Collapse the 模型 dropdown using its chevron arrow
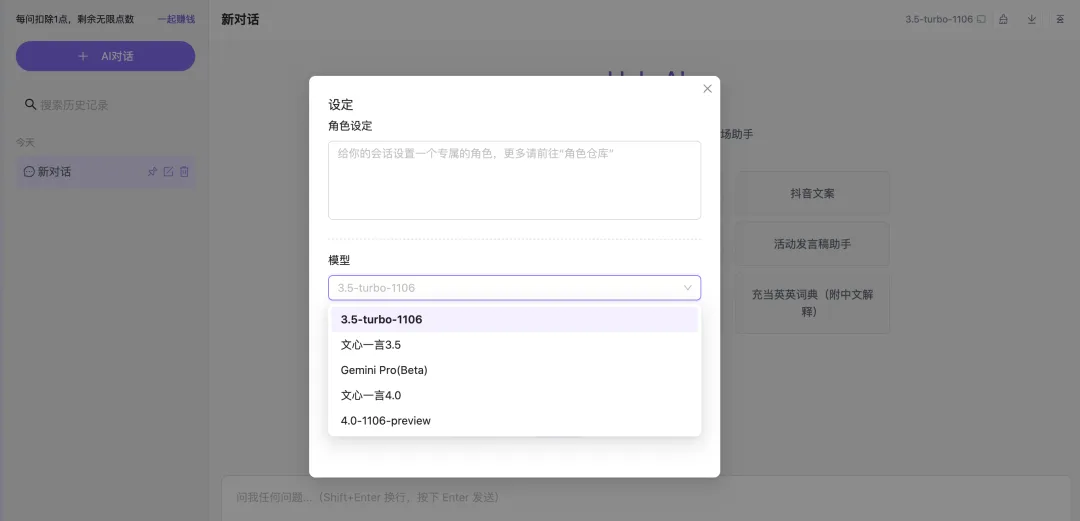The image size is (1080, 521). point(687,288)
